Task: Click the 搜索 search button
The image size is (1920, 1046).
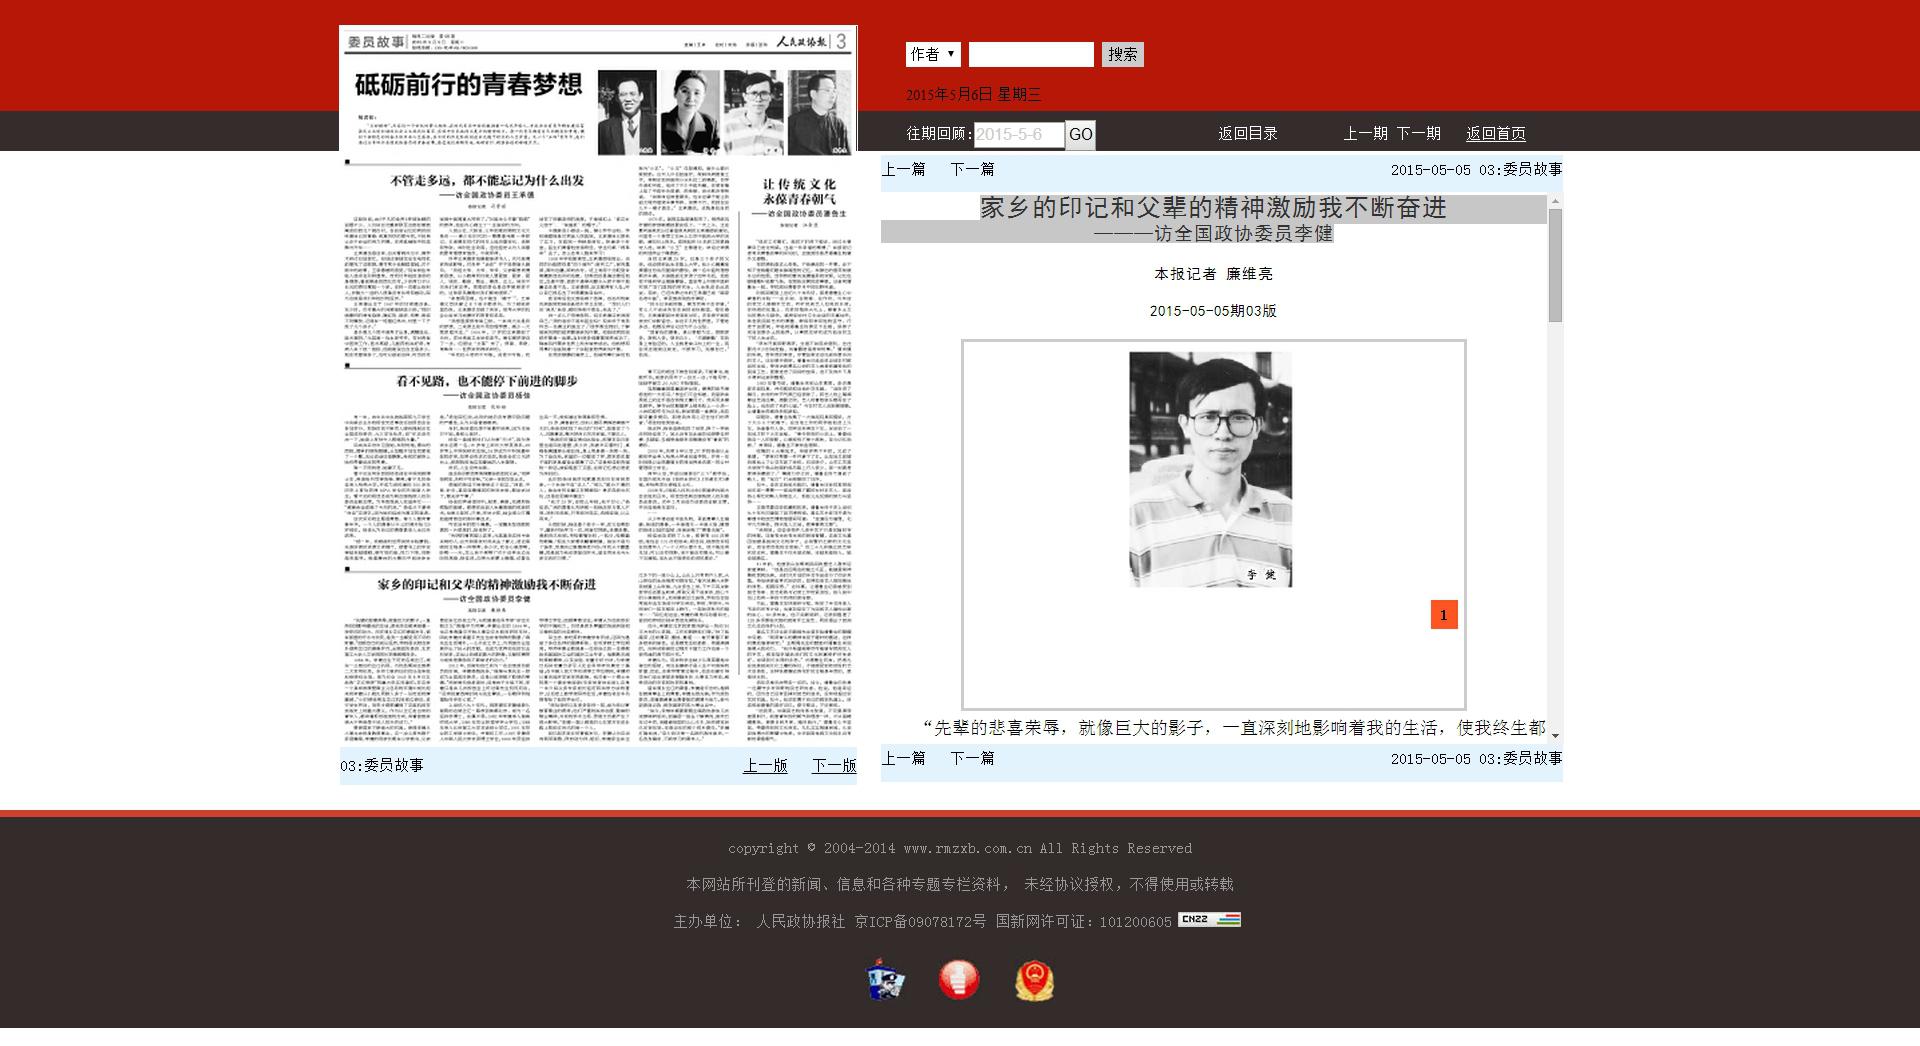Action: point(1122,54)
